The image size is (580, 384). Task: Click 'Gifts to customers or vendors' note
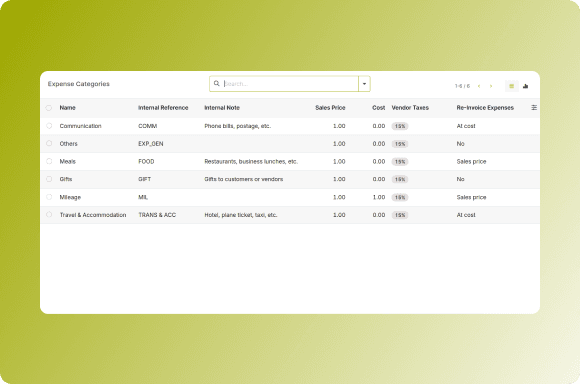click(243, 179)
